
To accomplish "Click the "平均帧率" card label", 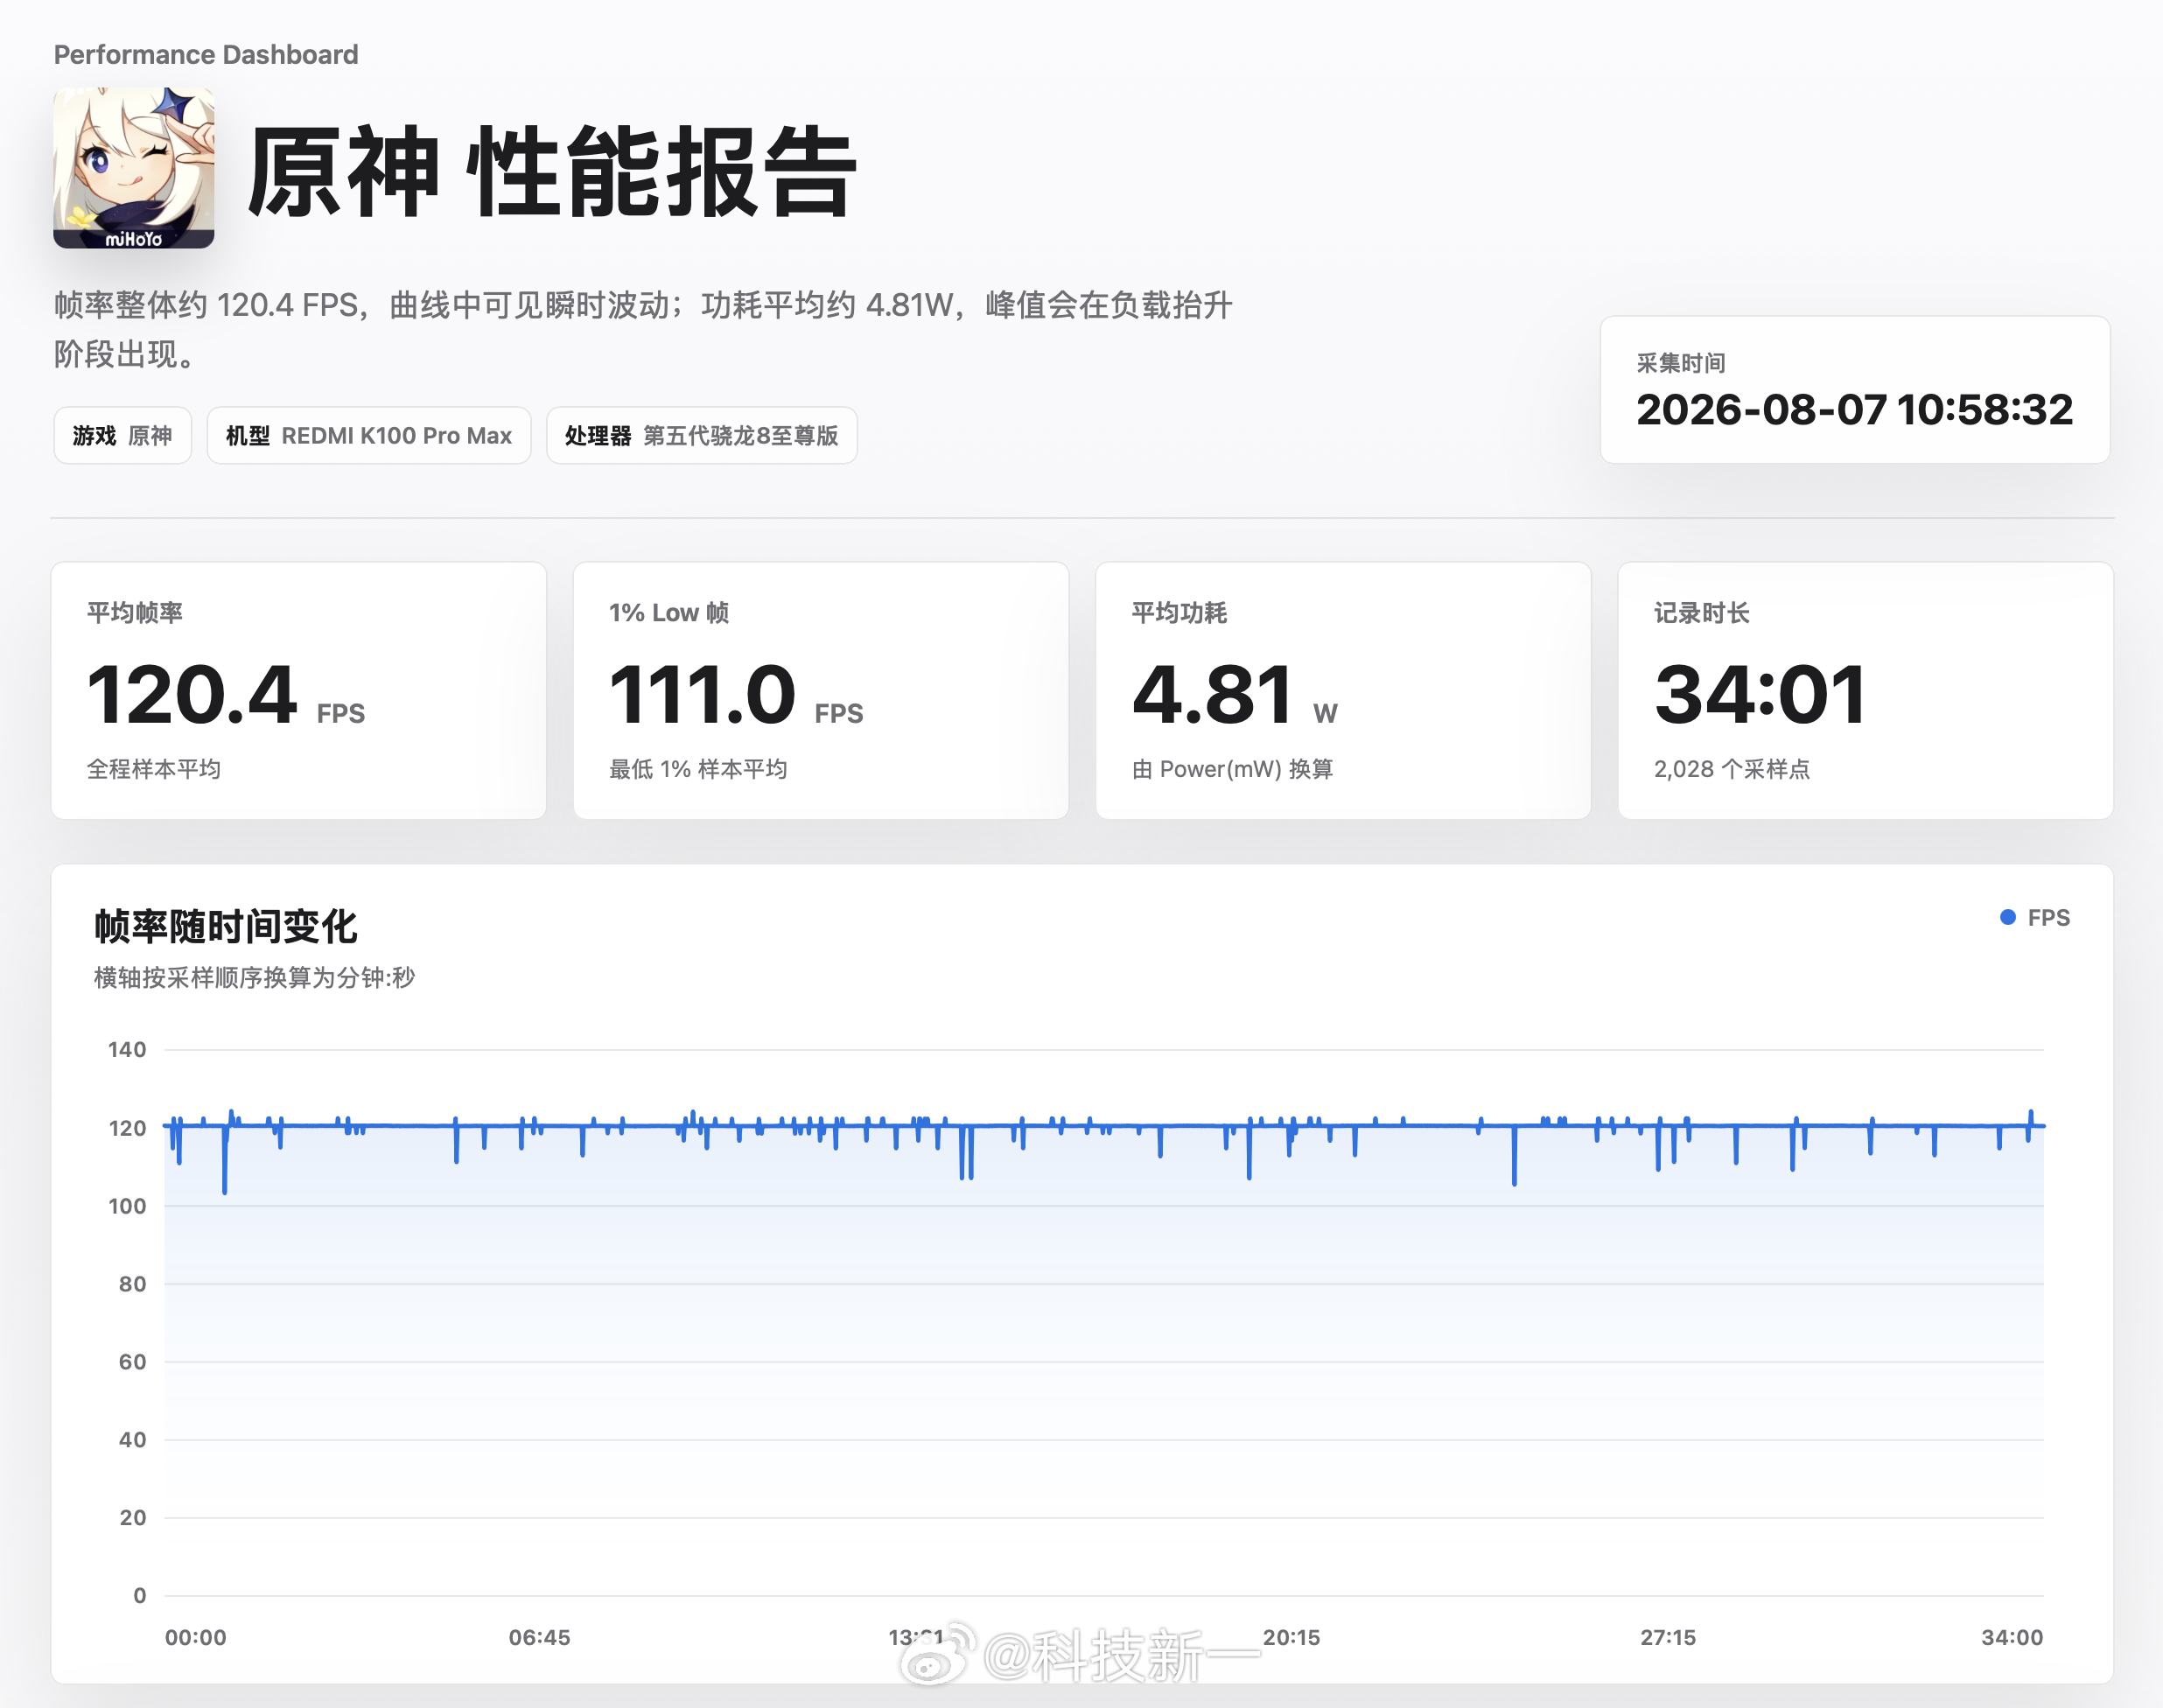I will (135, 613).
